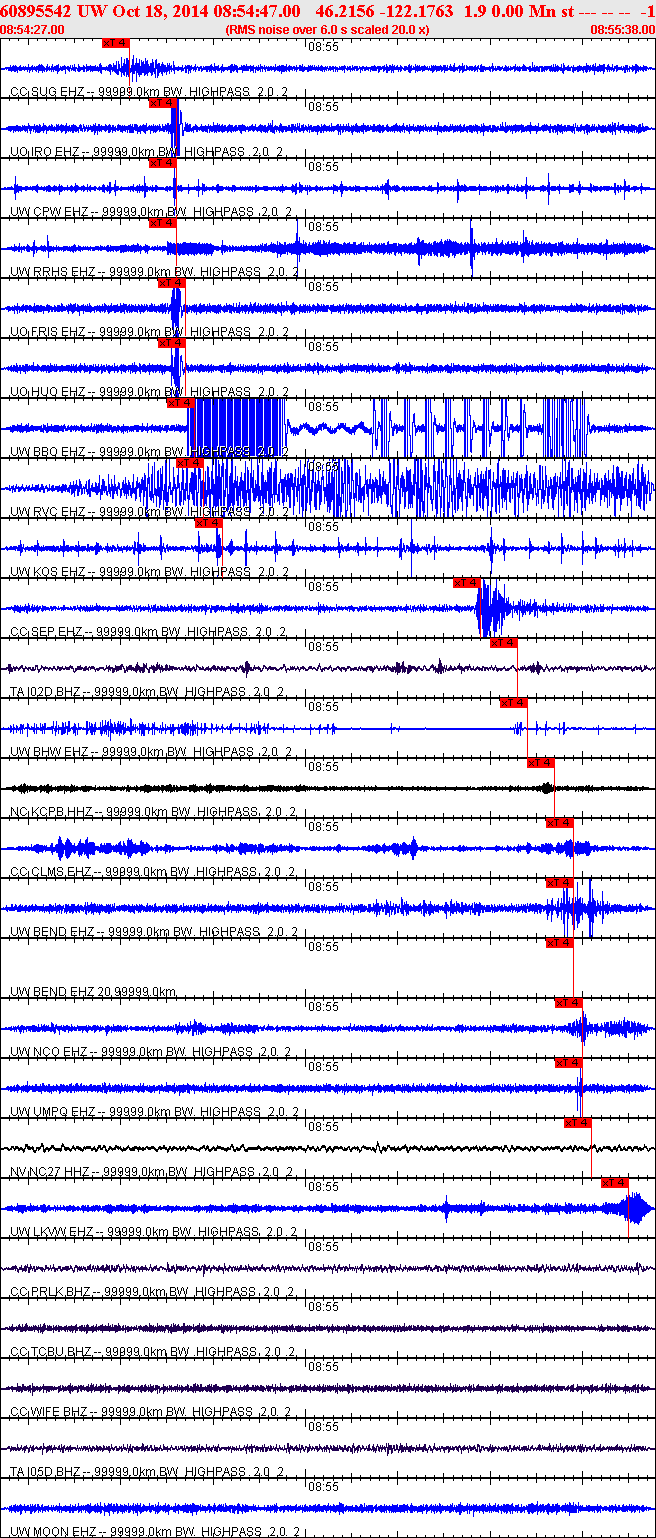Select the magnitude text '1.9 0.00 Mn st'
The width and height of the screenshot is (656, 1538).
coord(519,10)
